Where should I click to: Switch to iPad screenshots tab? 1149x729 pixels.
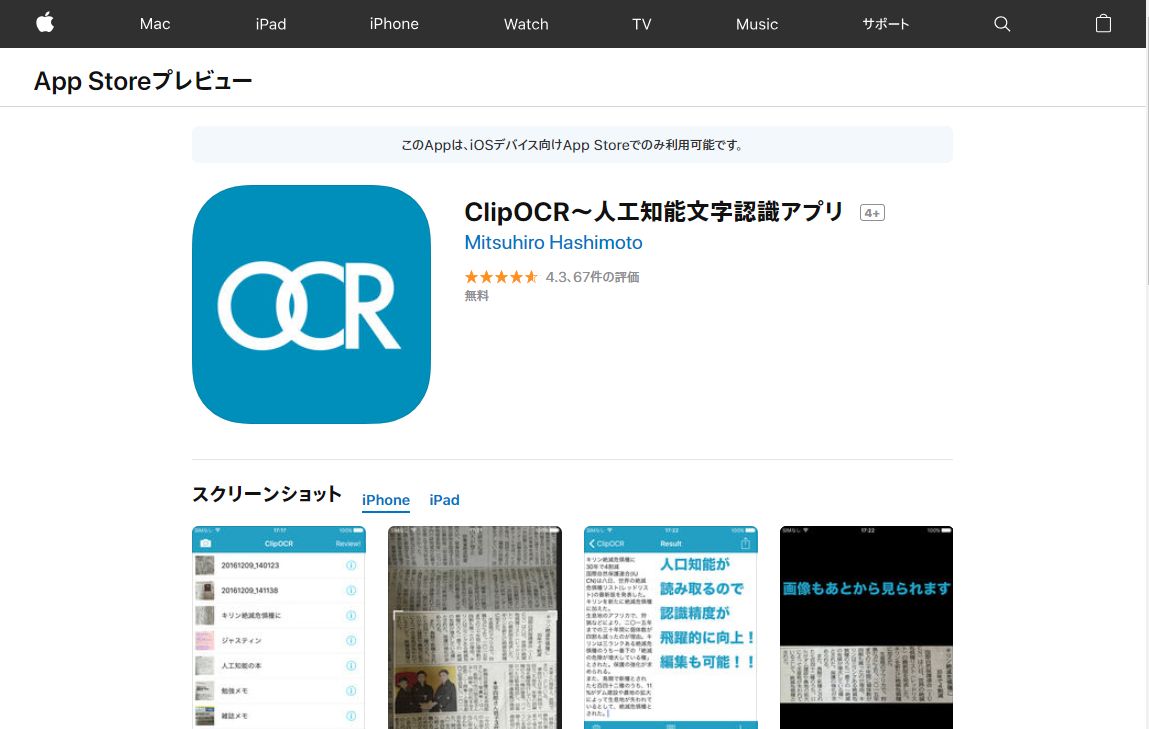click(x=444, y=500)
